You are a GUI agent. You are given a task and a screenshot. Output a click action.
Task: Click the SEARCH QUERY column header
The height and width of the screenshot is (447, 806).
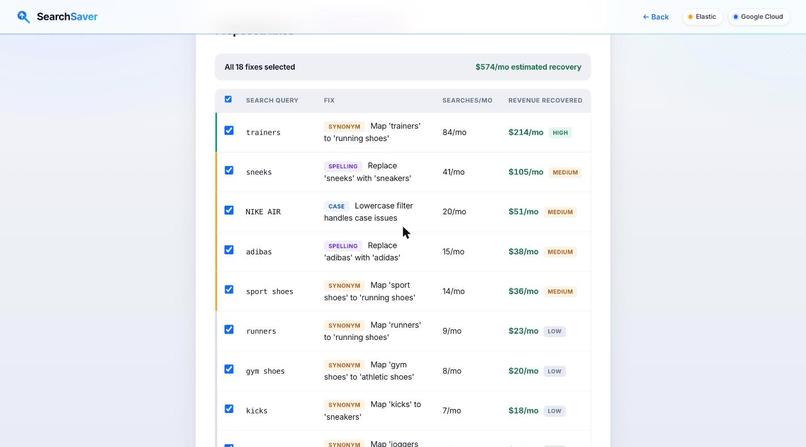[x=272, y=100]
